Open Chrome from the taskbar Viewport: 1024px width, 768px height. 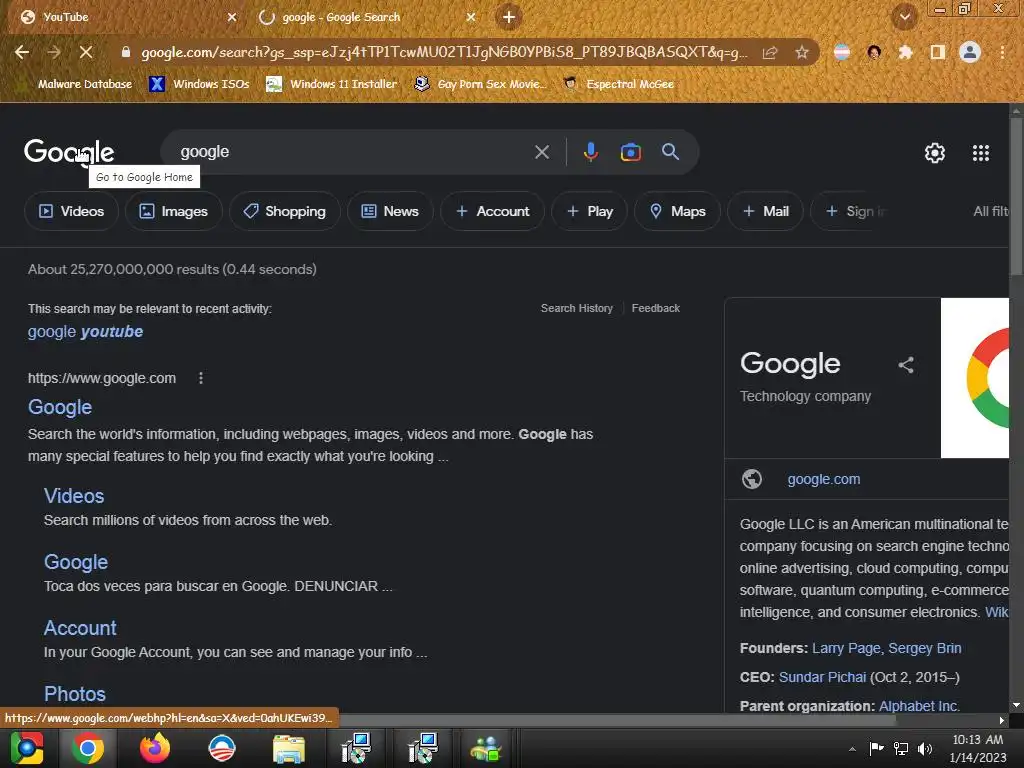click(88, 748)
